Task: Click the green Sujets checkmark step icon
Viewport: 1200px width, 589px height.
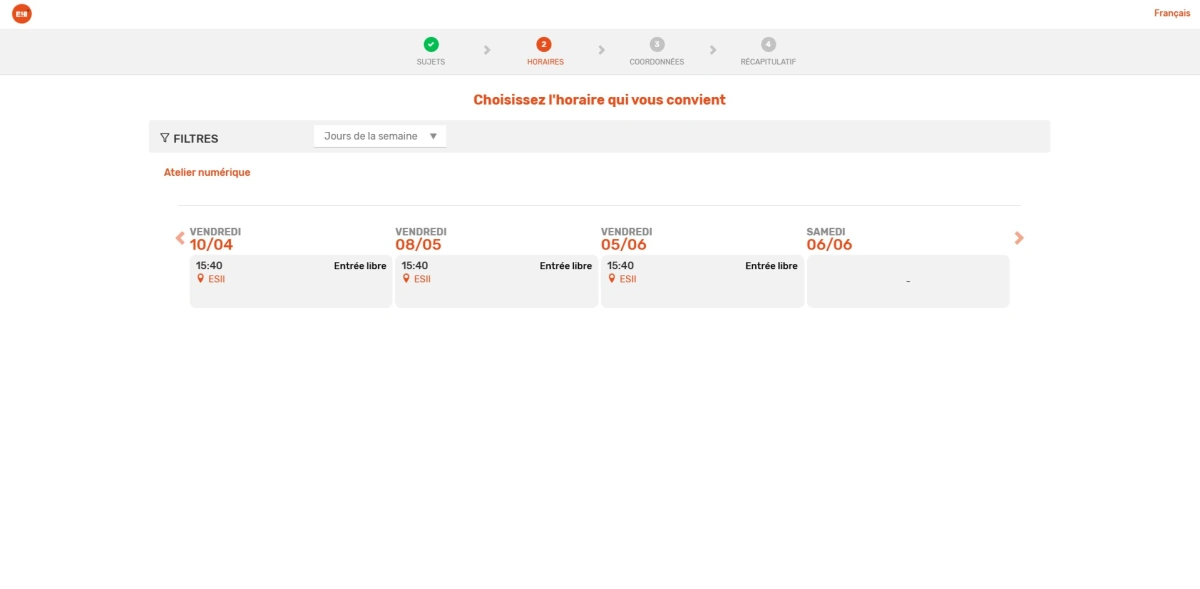Action: (x=431, y=44)
